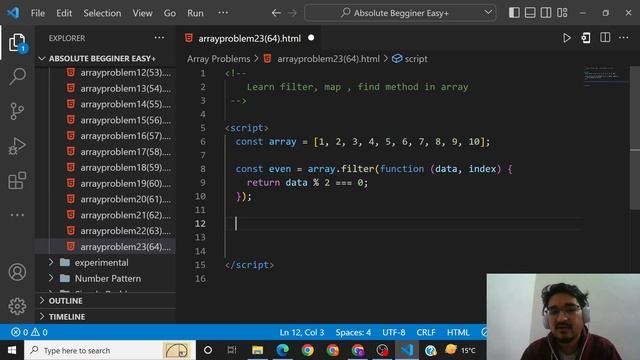Show additional views ellipsis in activity bar
This screenshot has height=360, width=640.
click(x=17, y=215)
